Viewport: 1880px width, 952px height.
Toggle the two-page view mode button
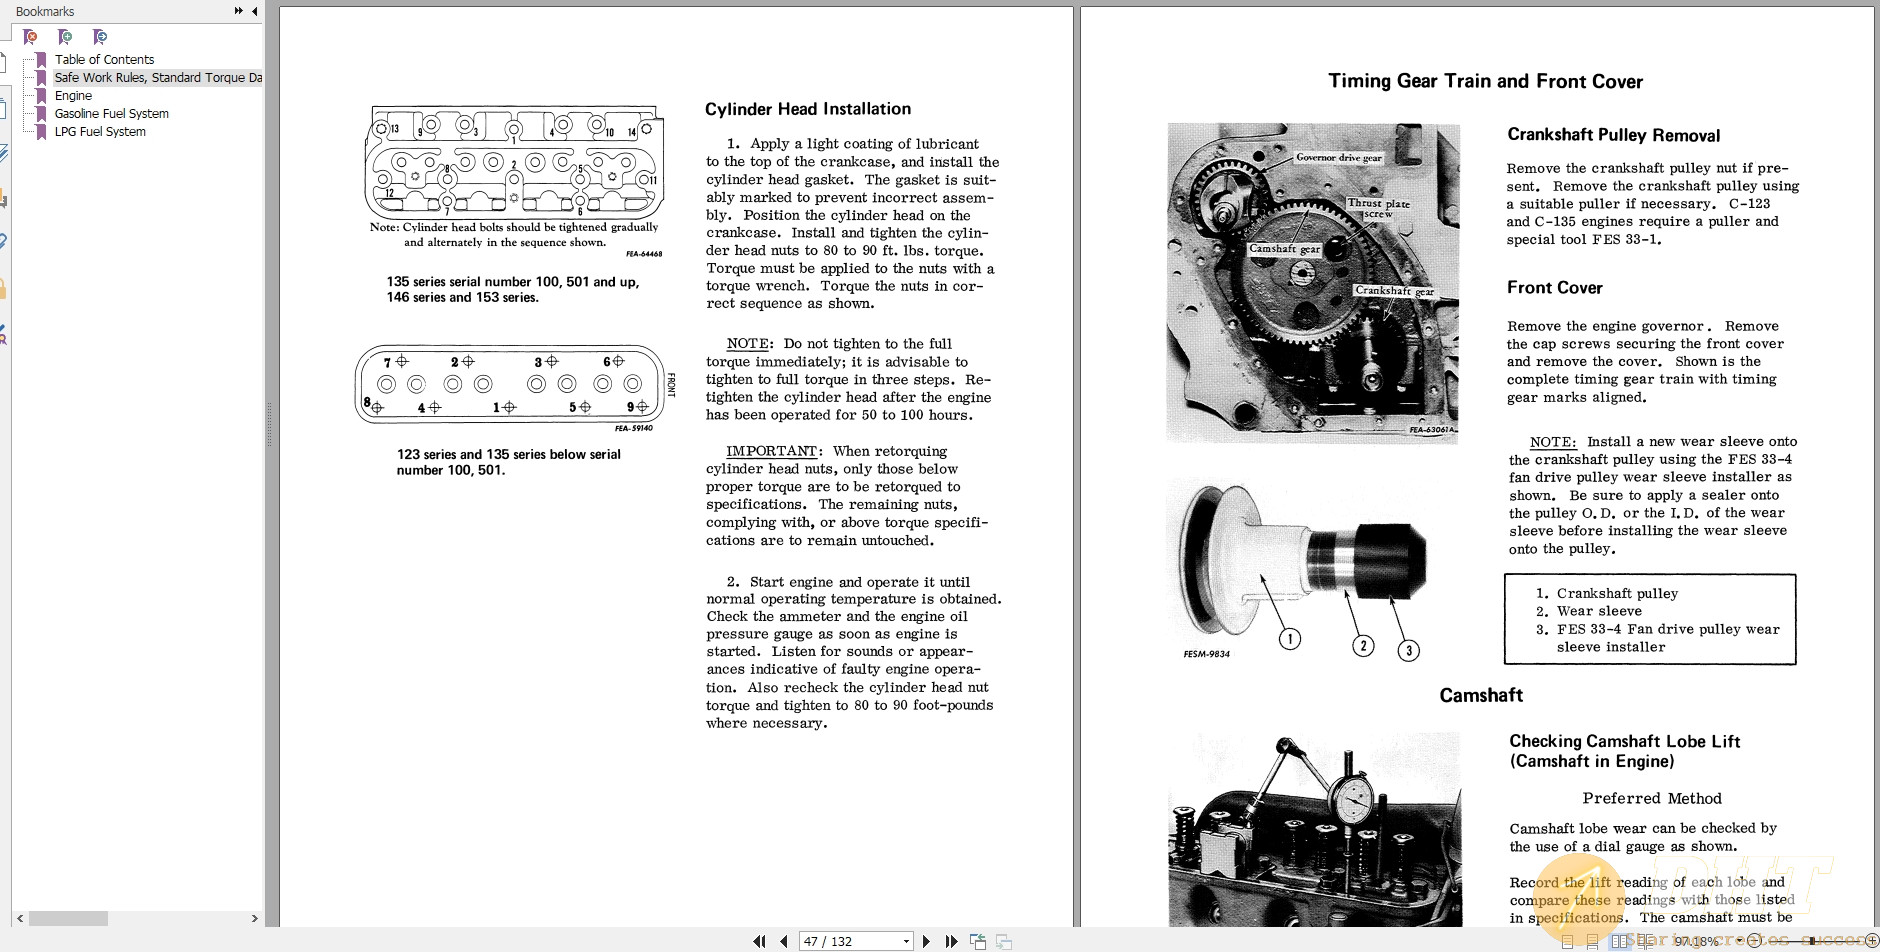click(1620, 941)
